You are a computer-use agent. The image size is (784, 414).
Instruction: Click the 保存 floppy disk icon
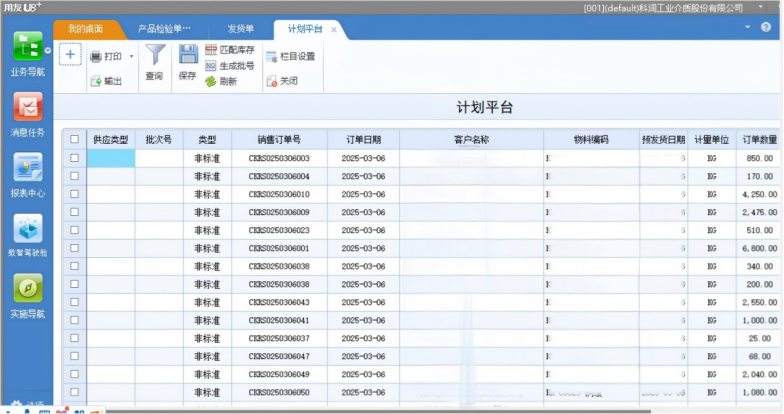188,54
